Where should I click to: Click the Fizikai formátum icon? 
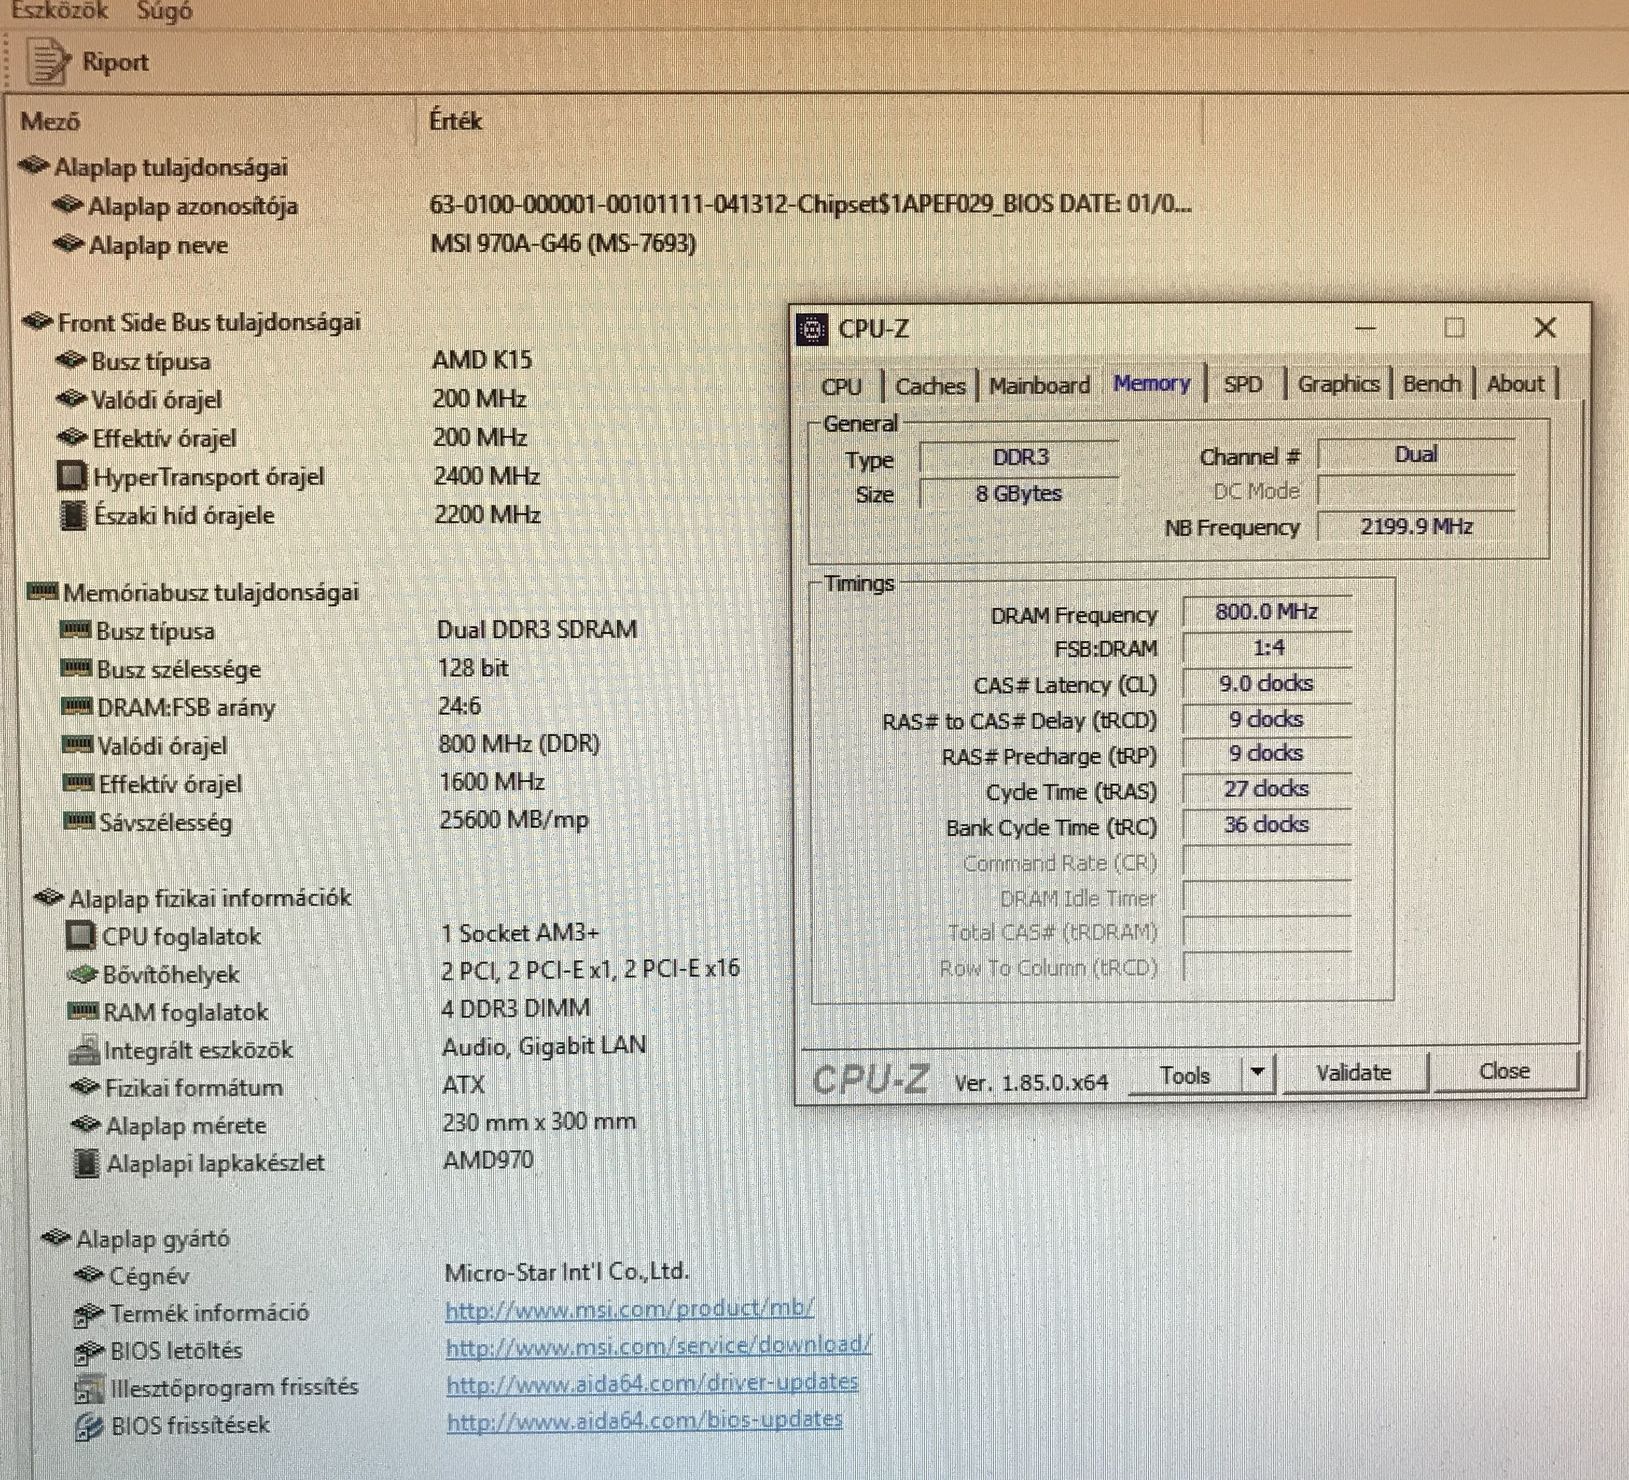(x=86, y=1087)
